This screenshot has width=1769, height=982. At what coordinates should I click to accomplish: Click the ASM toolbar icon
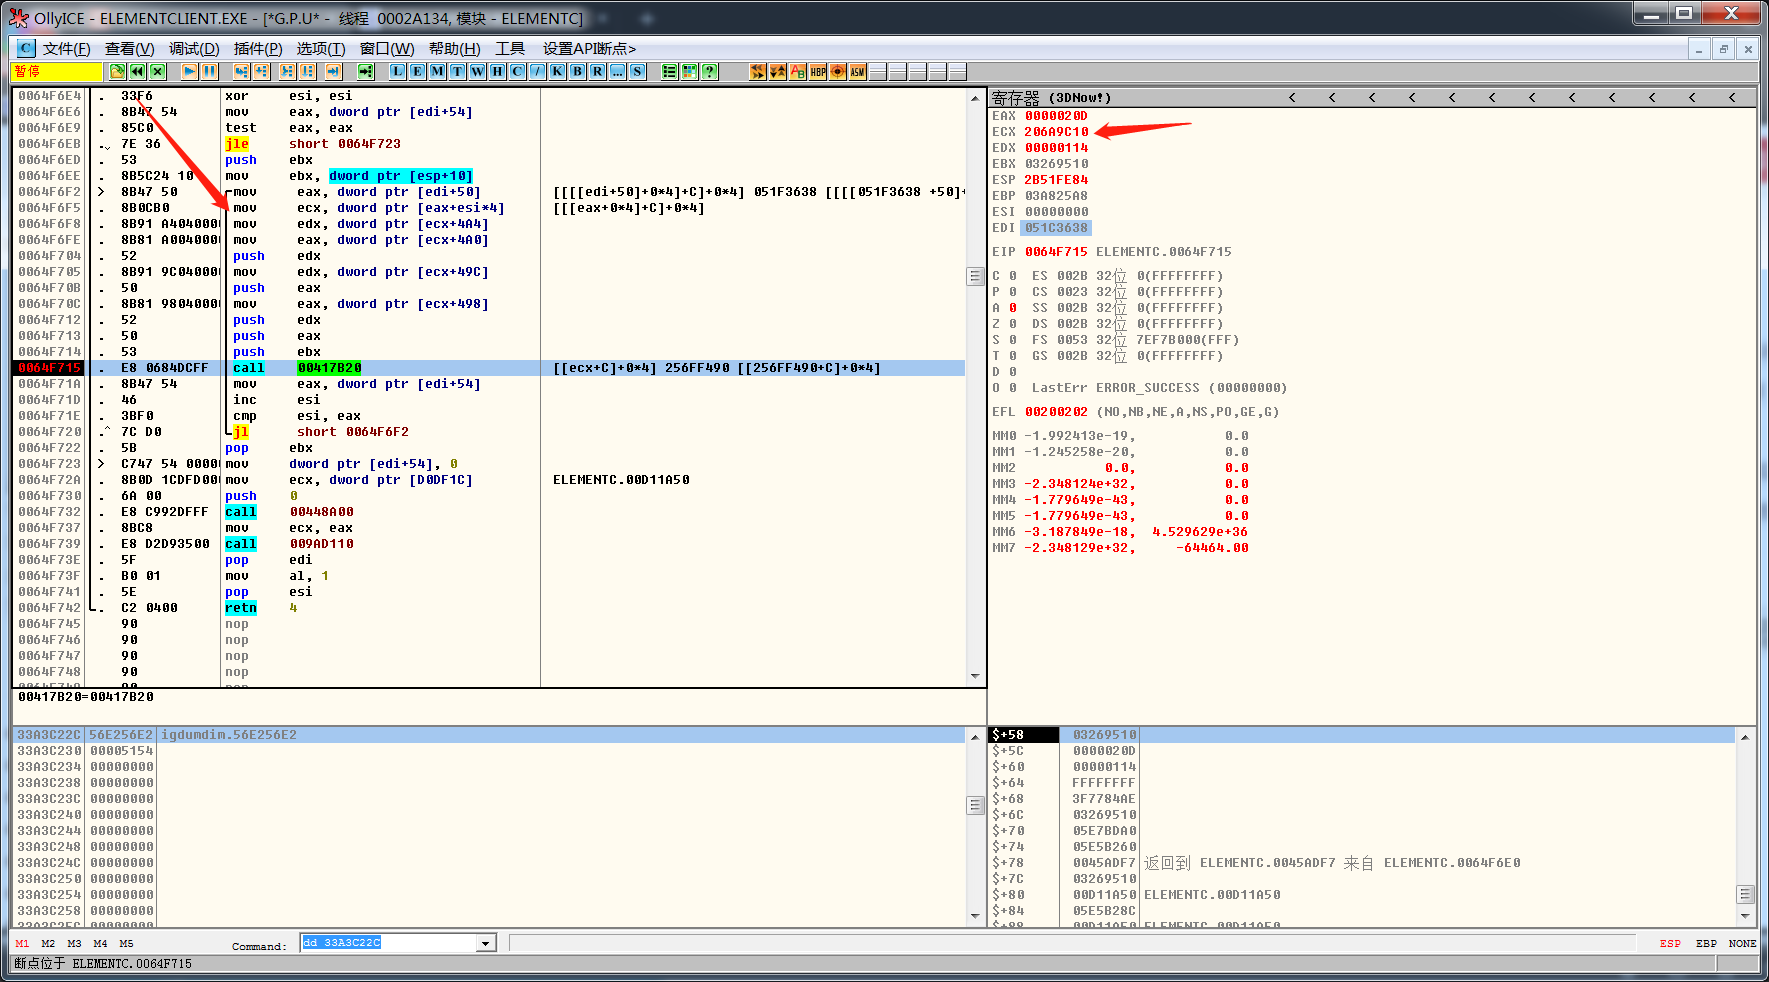tap(857, 71)
